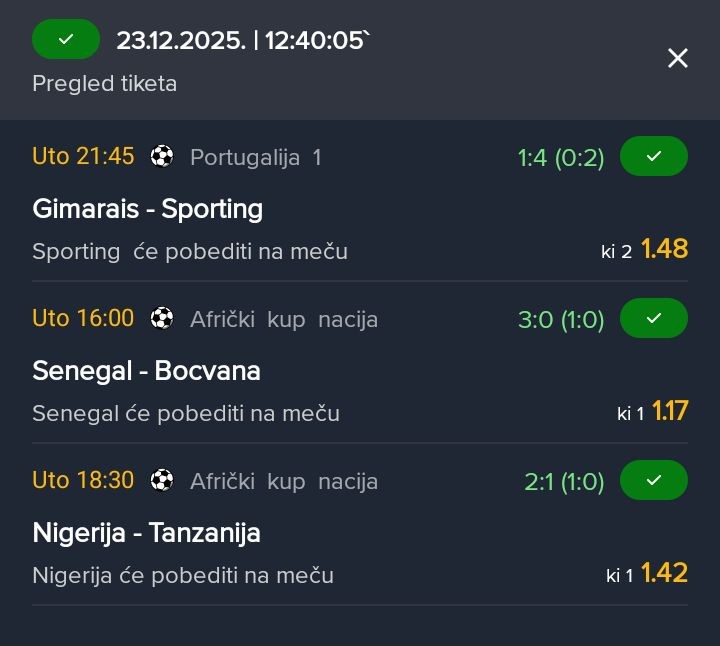Viewport: 720px width, 646px height.
Task: Click the 1.48 odds value
Action: click(665, 249)
